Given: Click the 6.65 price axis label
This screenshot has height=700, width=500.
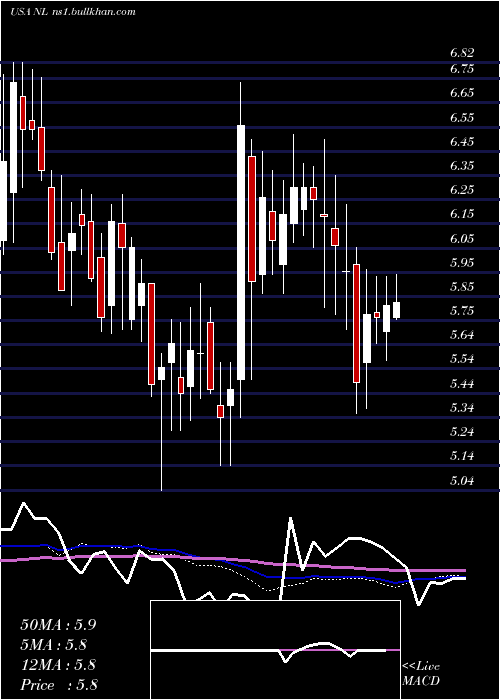Looking at the screenshot, I should [x=462, y=93].
